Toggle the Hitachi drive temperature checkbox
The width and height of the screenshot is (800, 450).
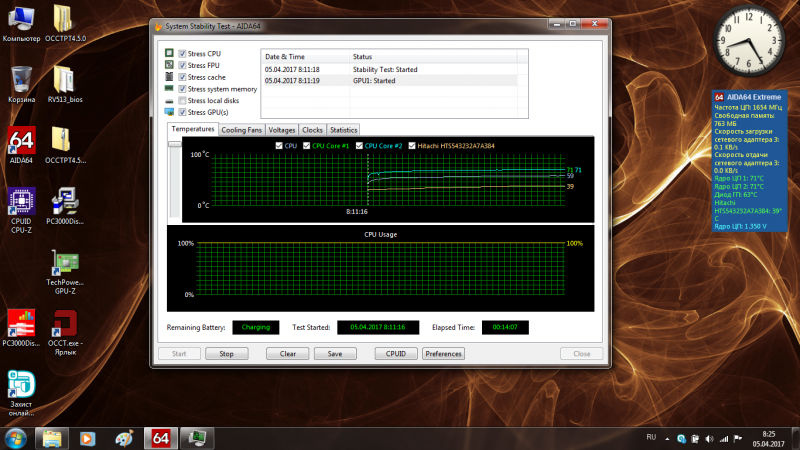(x=412, y=146)
